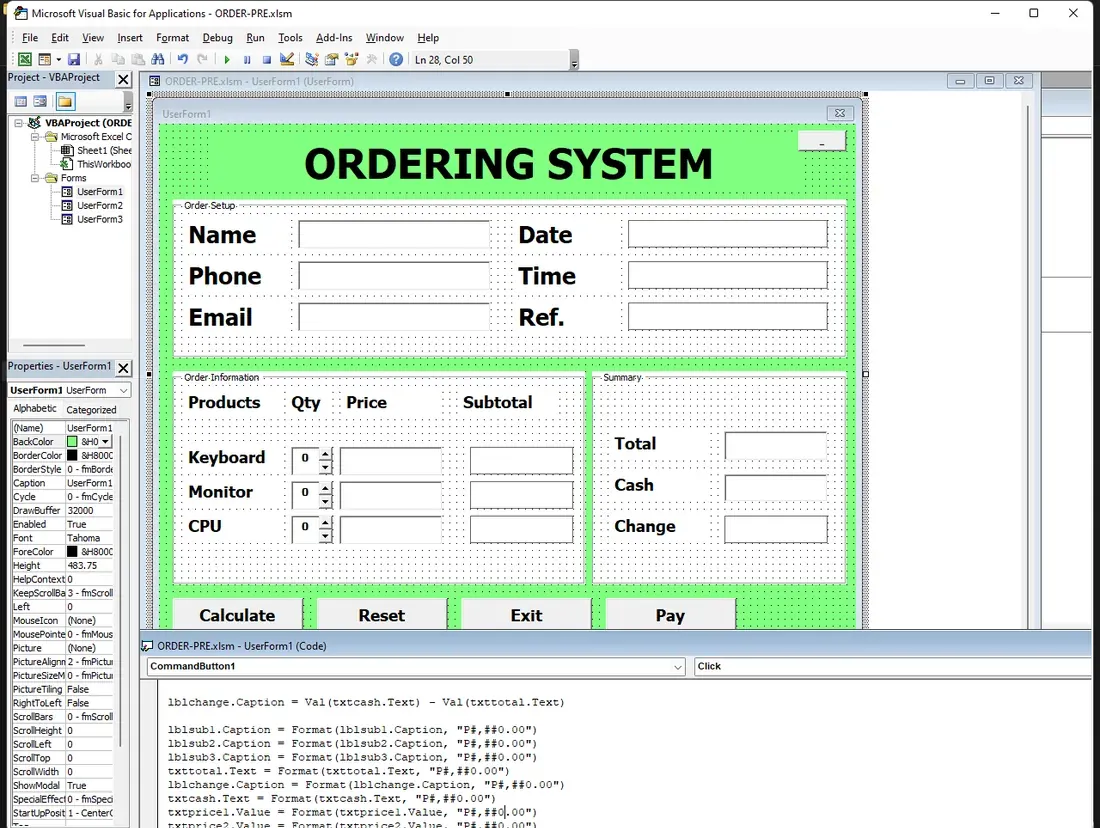
Task: Open the Object Browser toolbar icon
Action: click(x=351, y=60)
